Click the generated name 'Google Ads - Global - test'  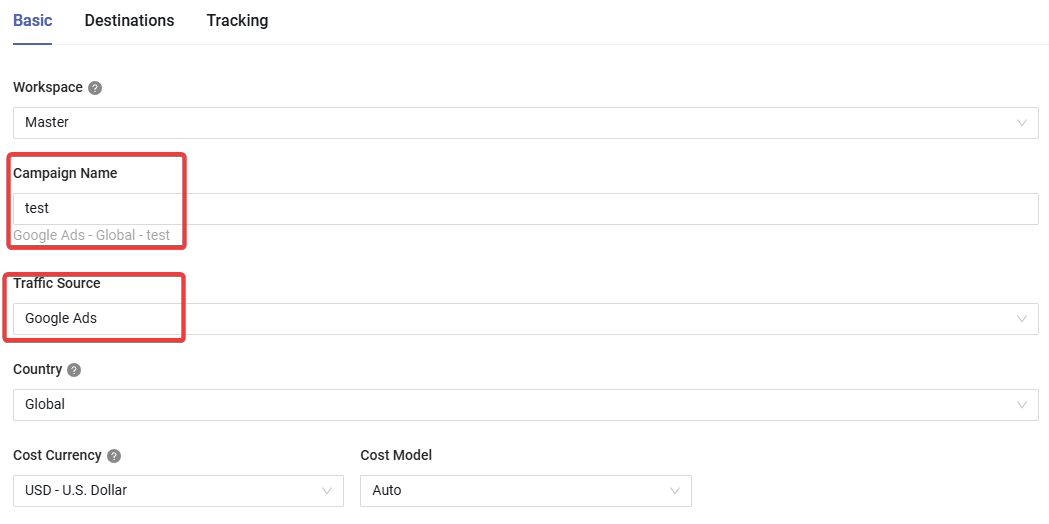point(92,235)
